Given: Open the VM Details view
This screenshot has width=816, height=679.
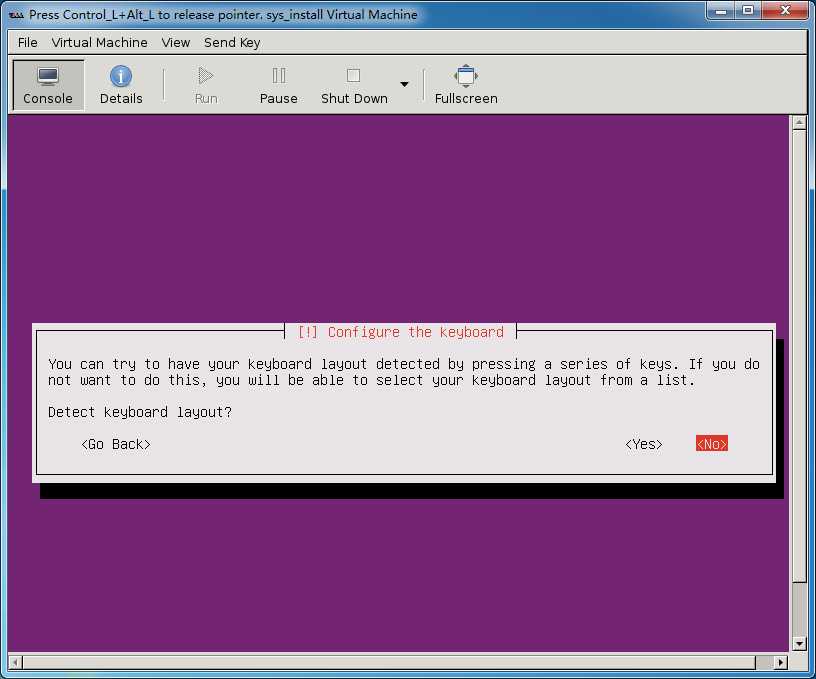Looking at the screenshot, I should [121, 85].
